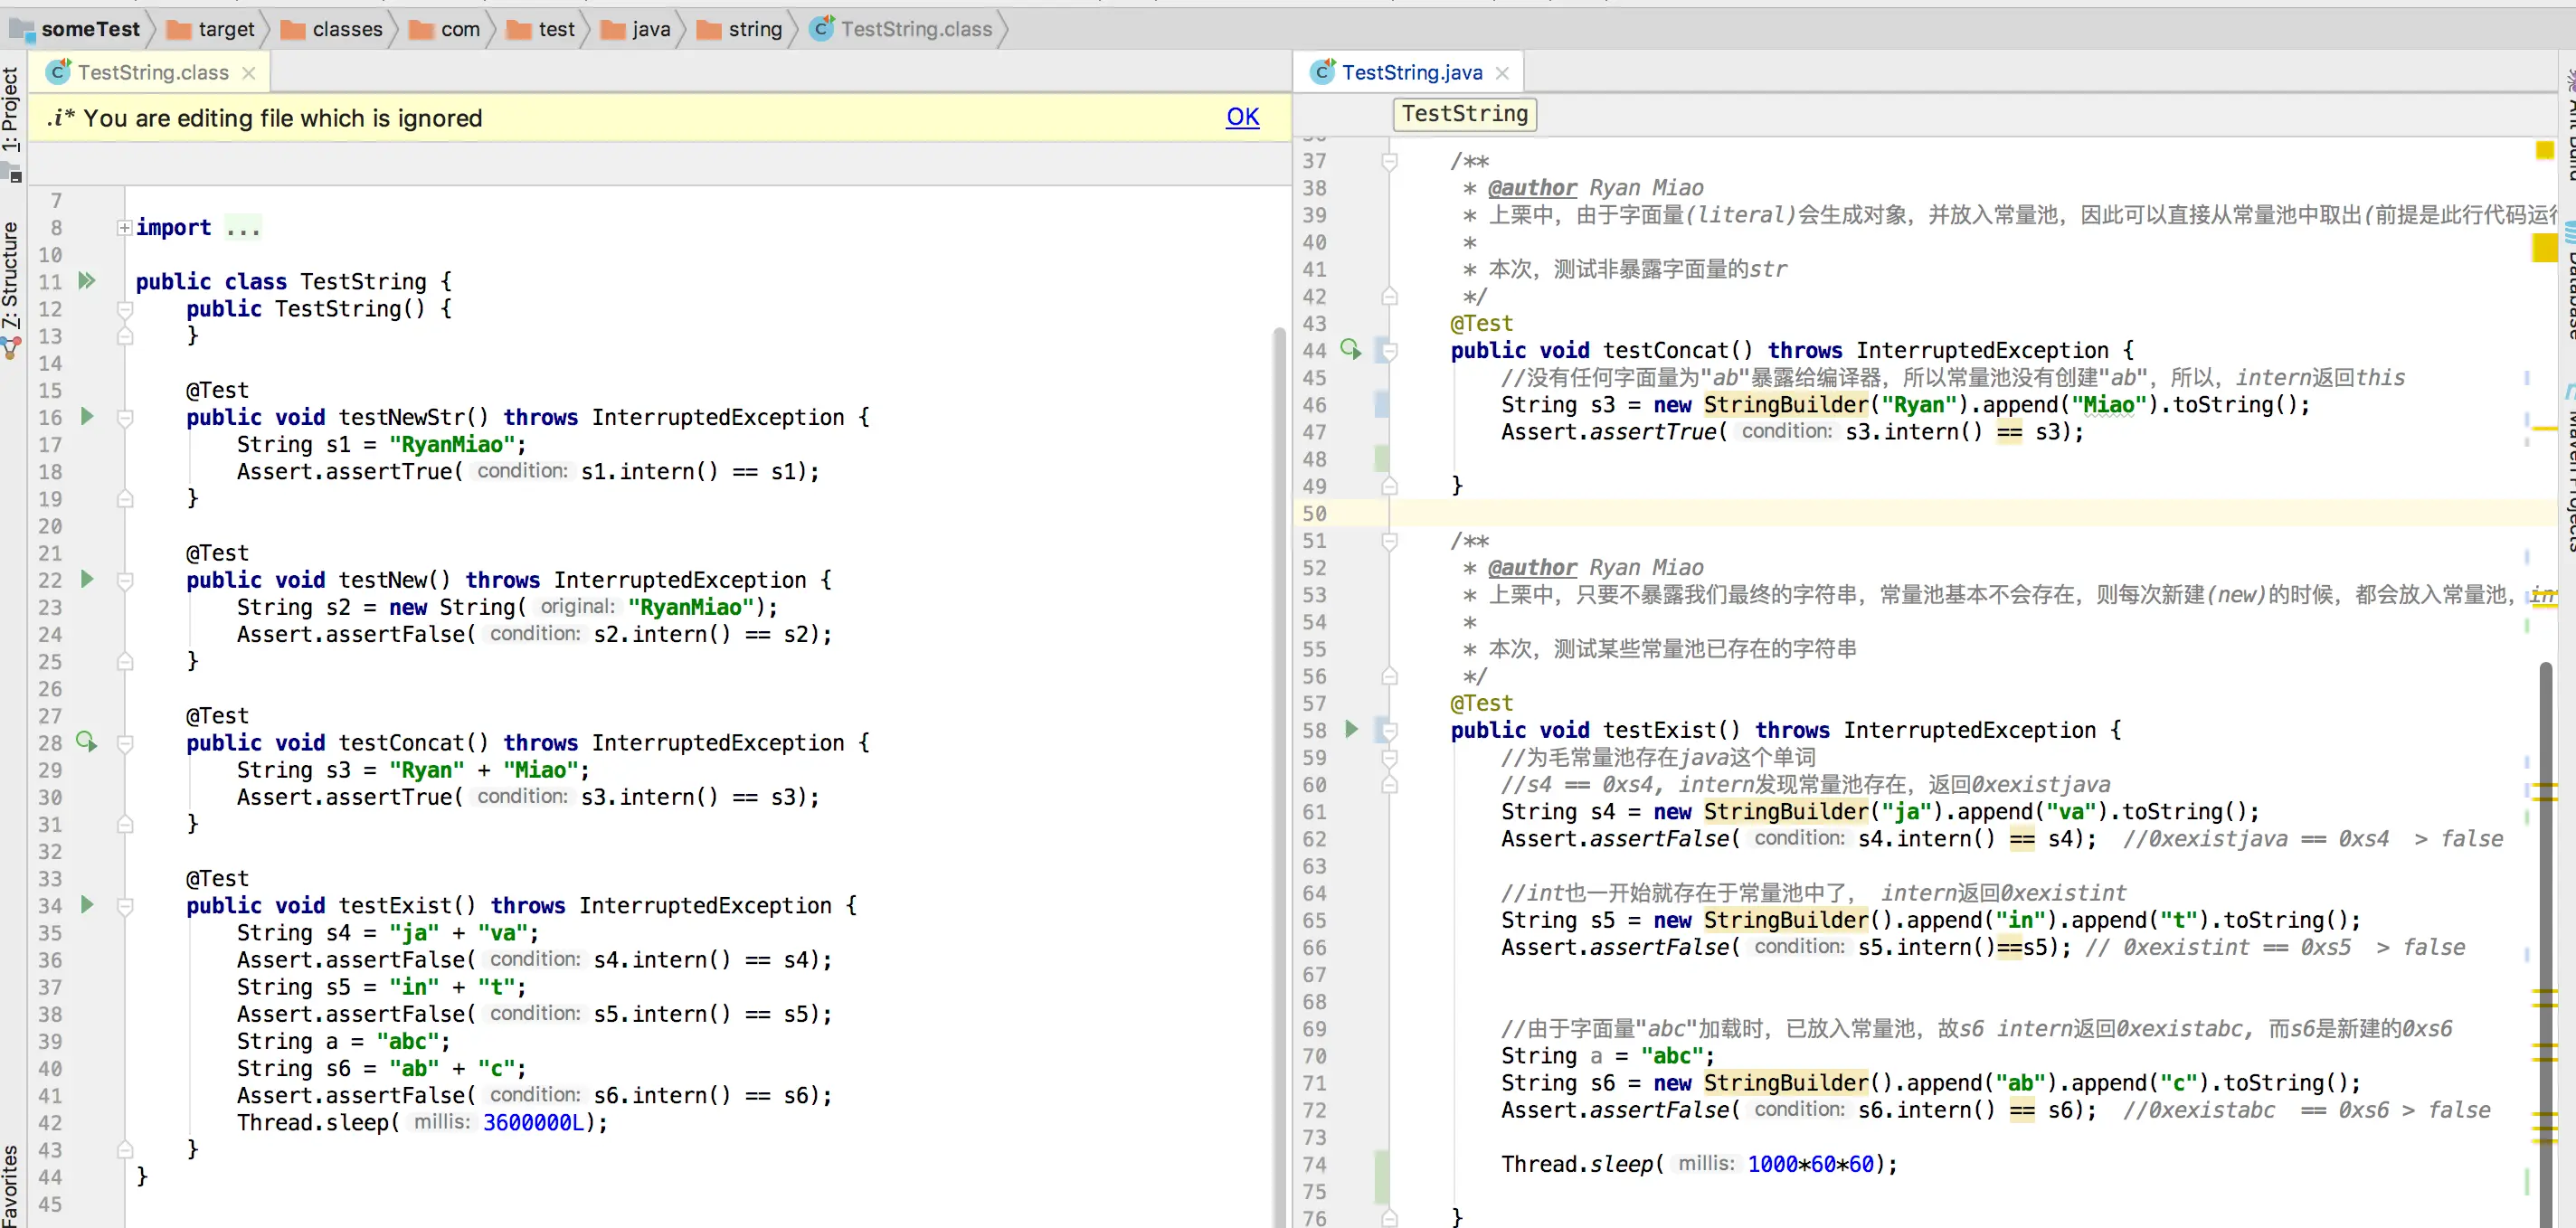This screenshot has width=2576, height=1228.
Task: Fold the left testNewStr method body
Action: coord(125,417)
